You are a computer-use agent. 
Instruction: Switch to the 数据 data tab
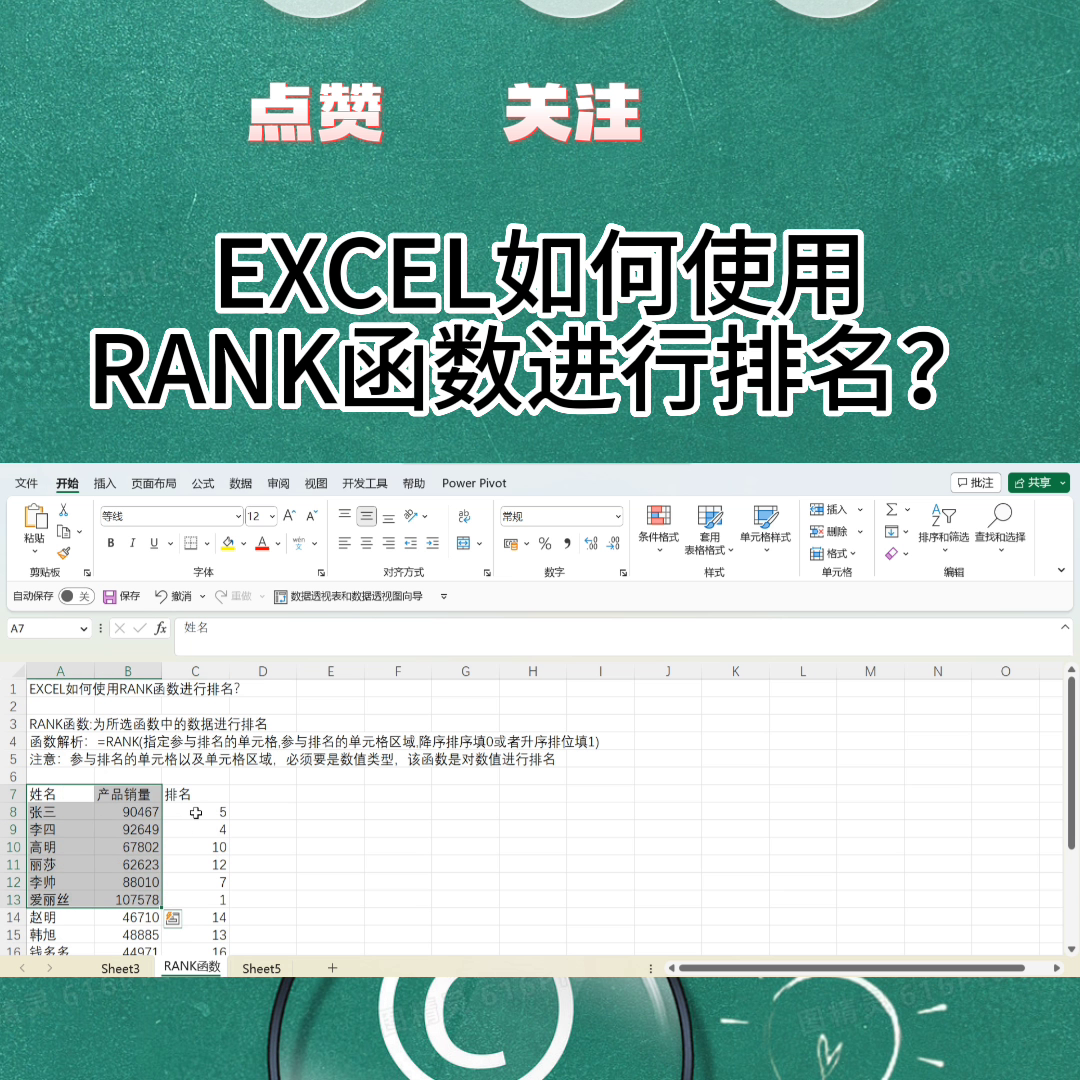240,483
